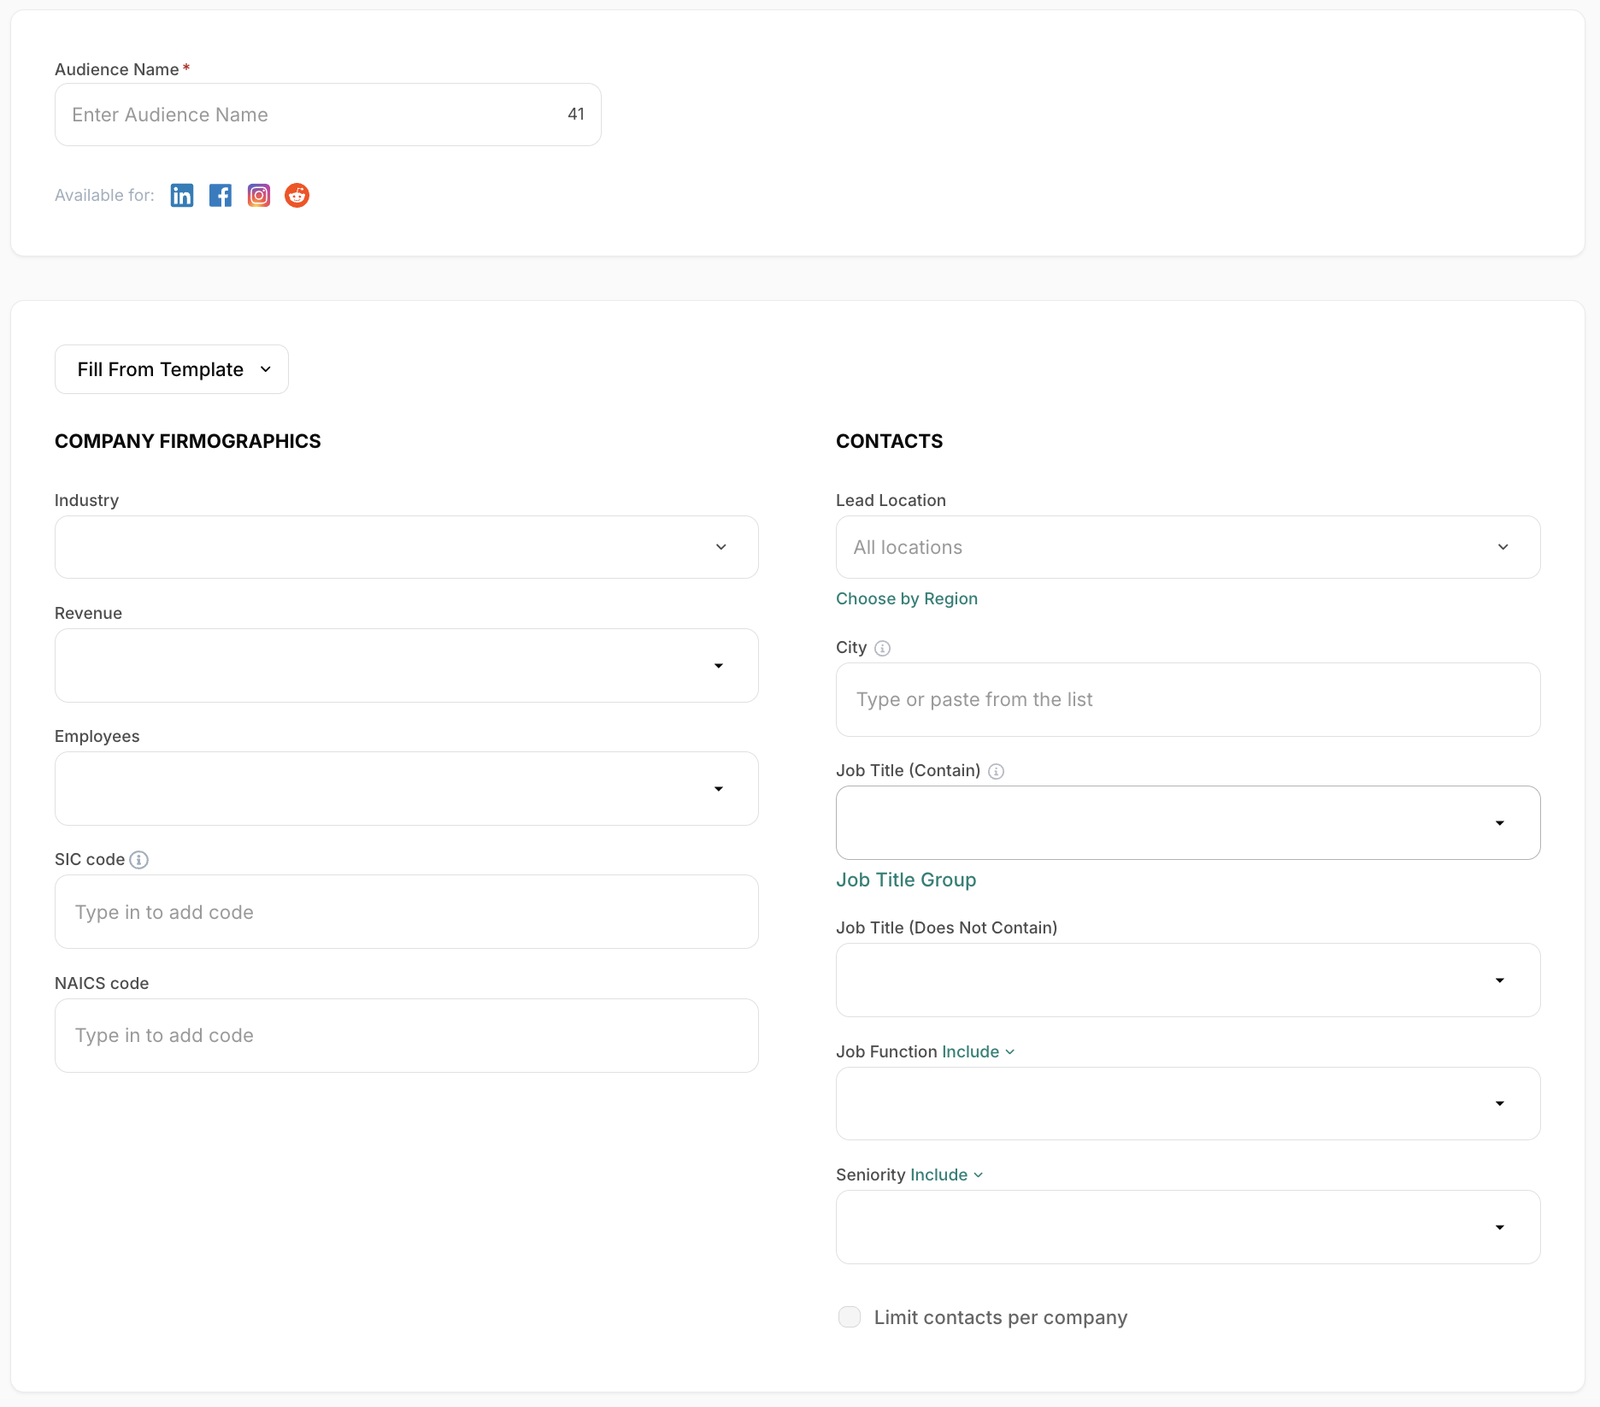Open the Job Function field dropdown
1600x1407 pixels.
pyautogui.click(x=1188, y=1104)
